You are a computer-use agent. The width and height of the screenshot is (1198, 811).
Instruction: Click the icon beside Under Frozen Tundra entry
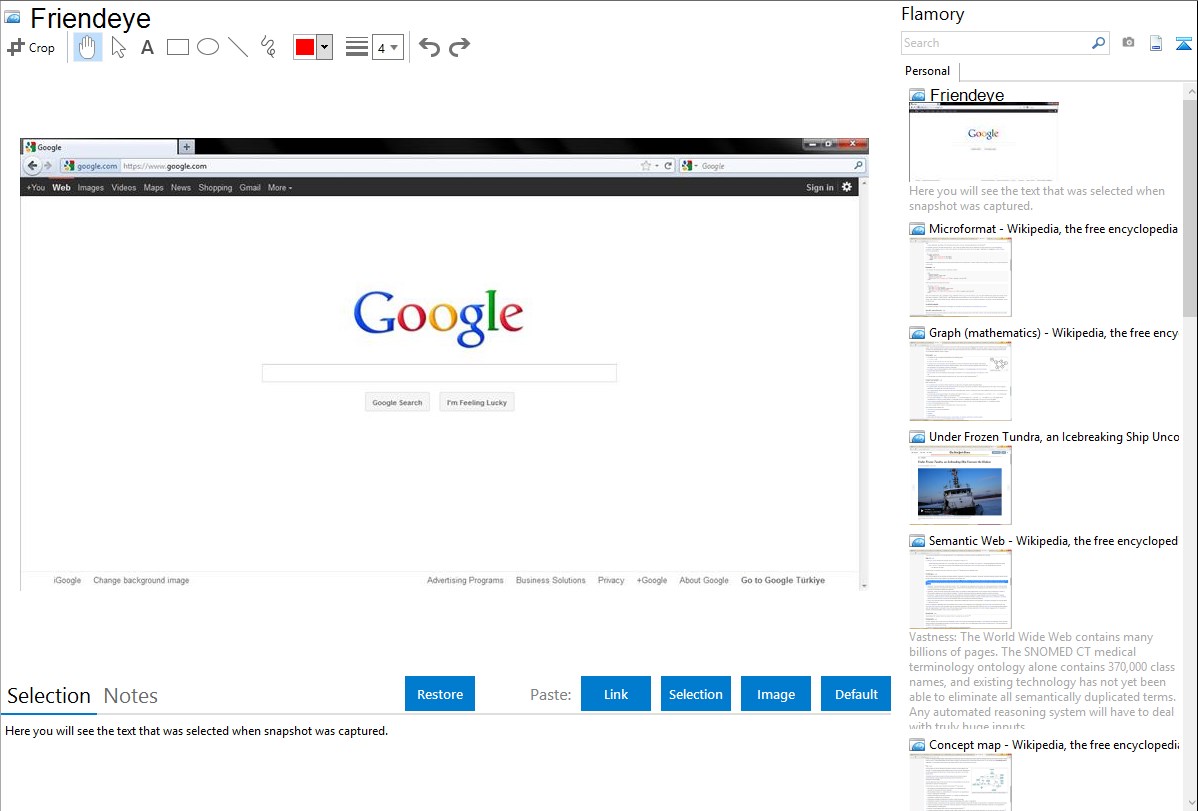coord(918,437)
